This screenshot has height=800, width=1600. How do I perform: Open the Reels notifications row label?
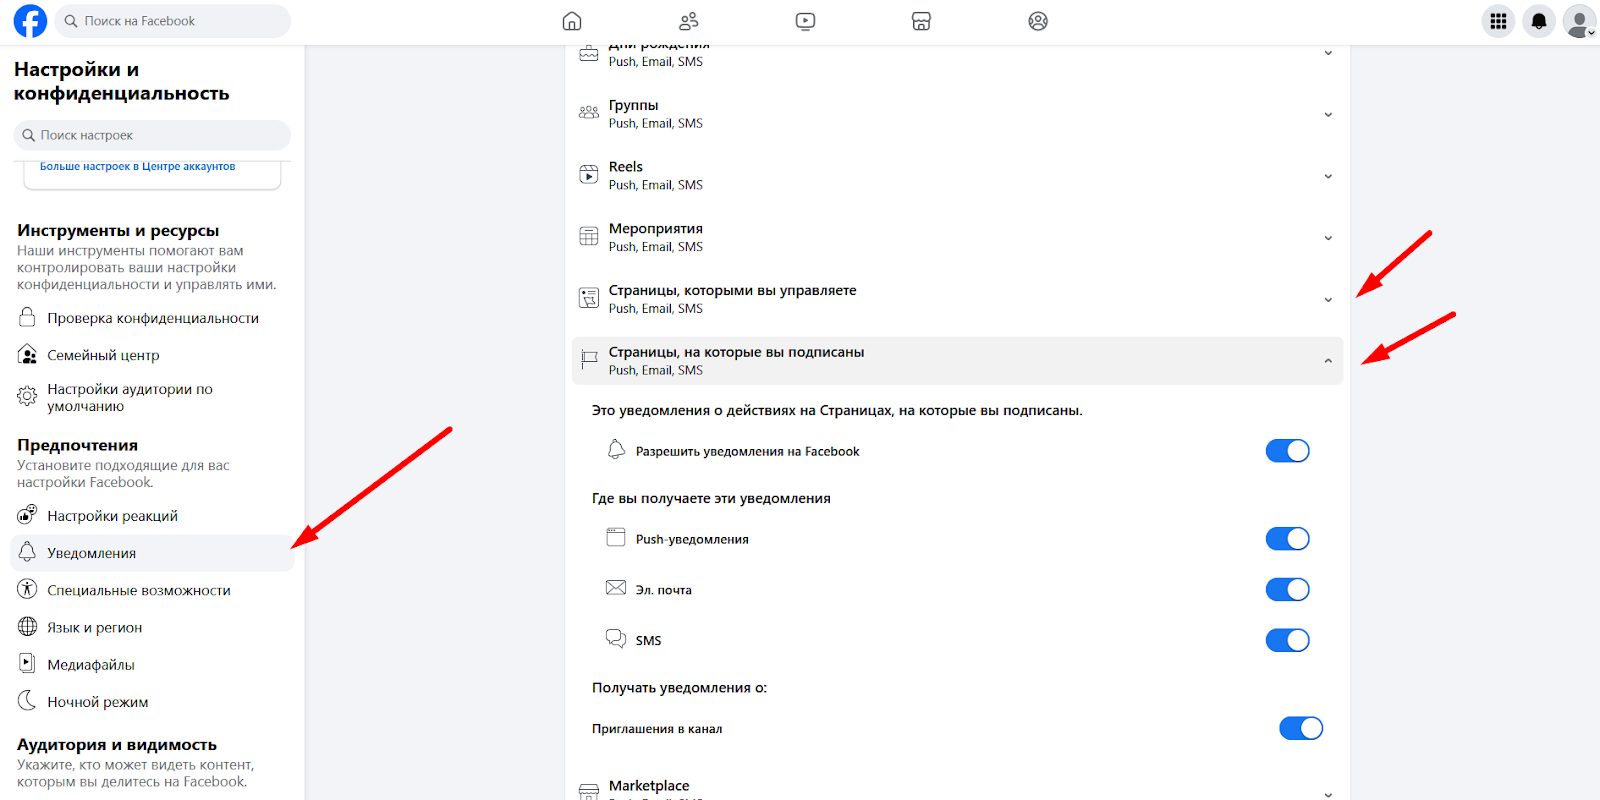626,167
